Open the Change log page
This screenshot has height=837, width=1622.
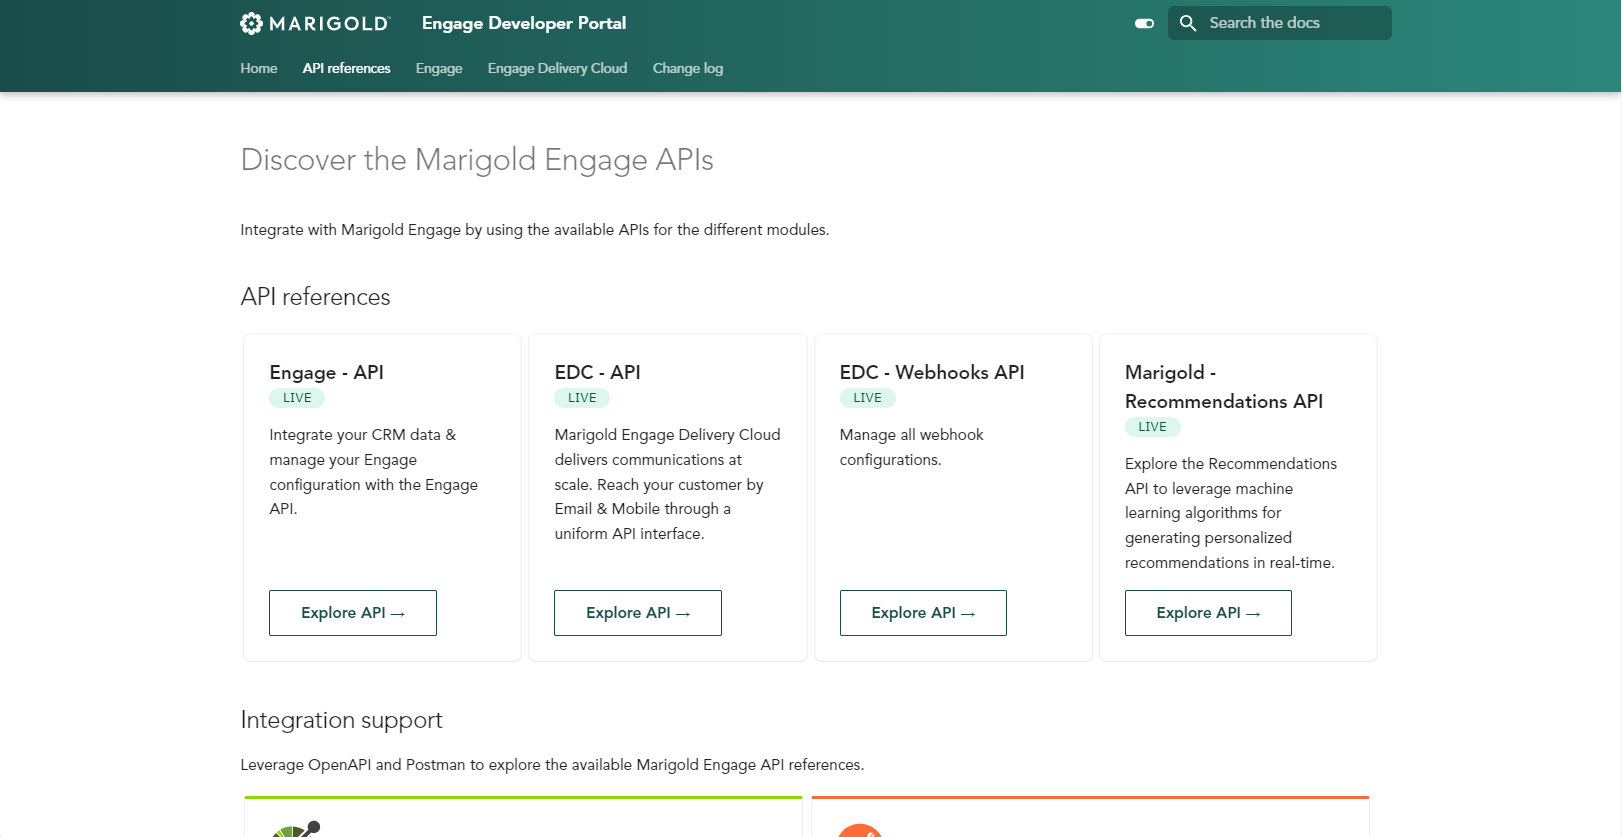(687, 68)
